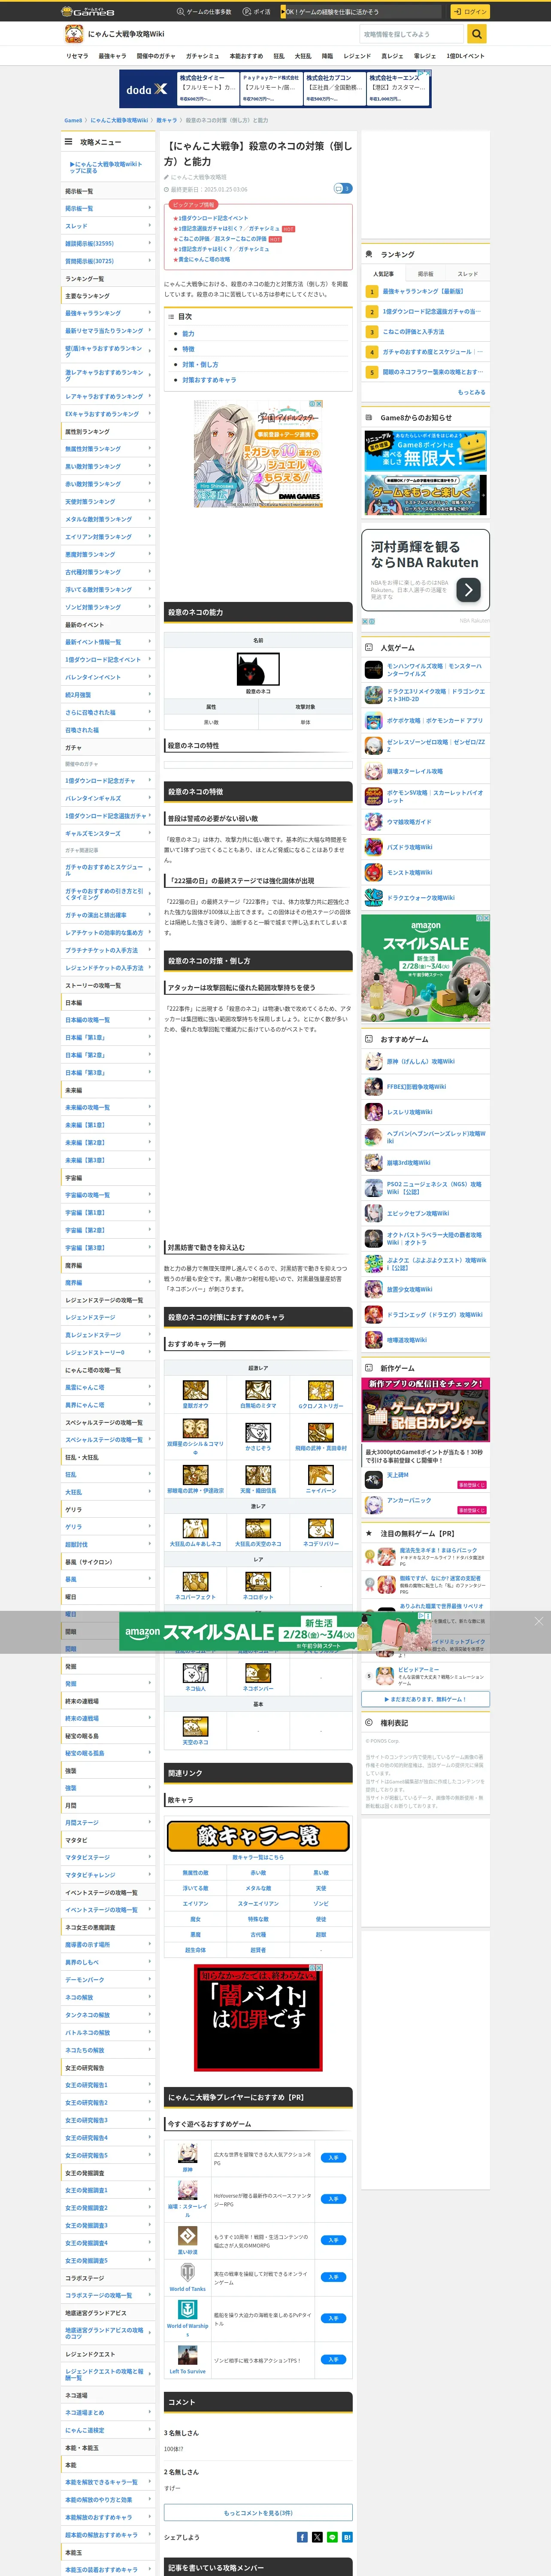Open ガチャシミュ in the top navigation

(202, 56)
